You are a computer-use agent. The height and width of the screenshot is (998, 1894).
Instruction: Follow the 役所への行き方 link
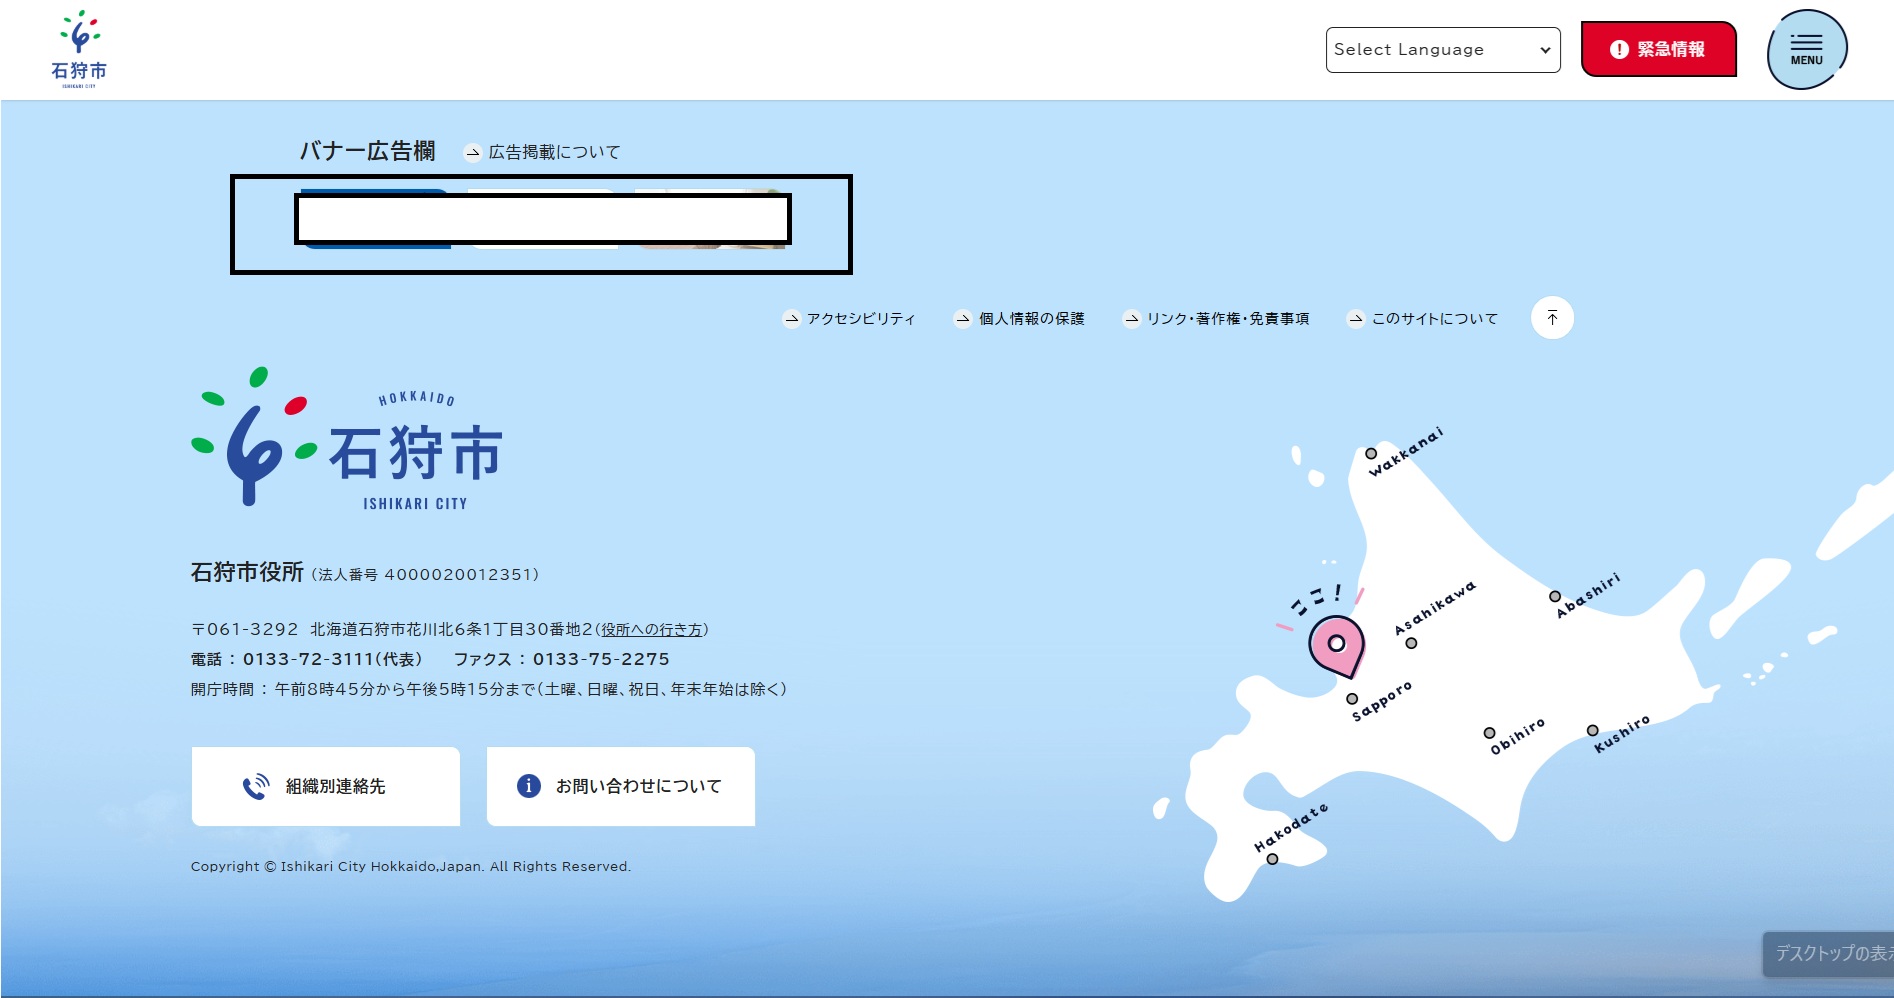point(651,630)
